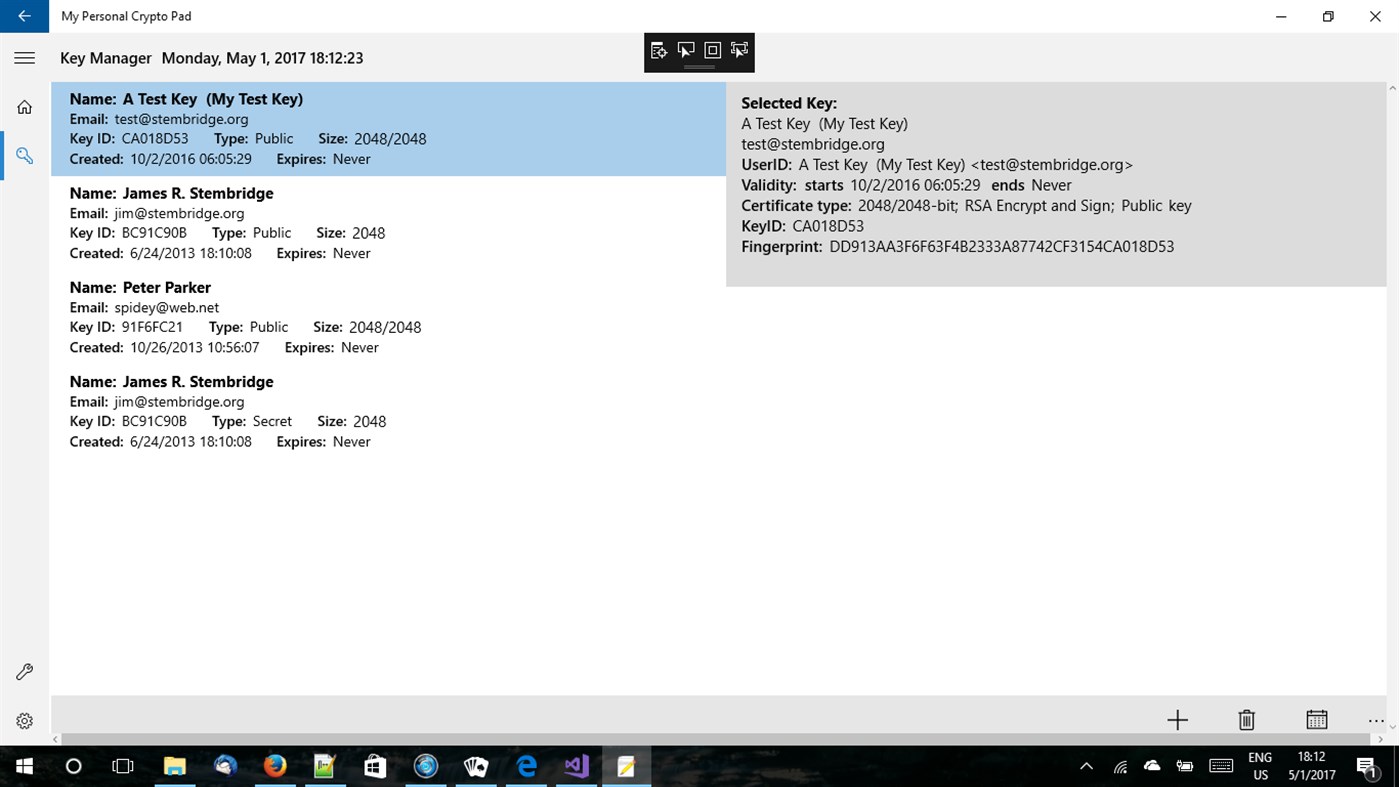Collapse the command bar with chevron

[x=1391, y=727]
